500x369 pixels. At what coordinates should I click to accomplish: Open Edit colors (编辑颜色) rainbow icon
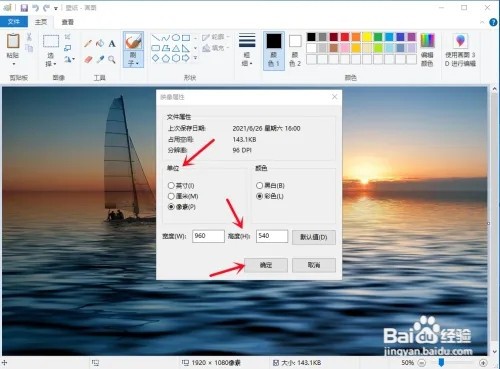click(427, 41)
